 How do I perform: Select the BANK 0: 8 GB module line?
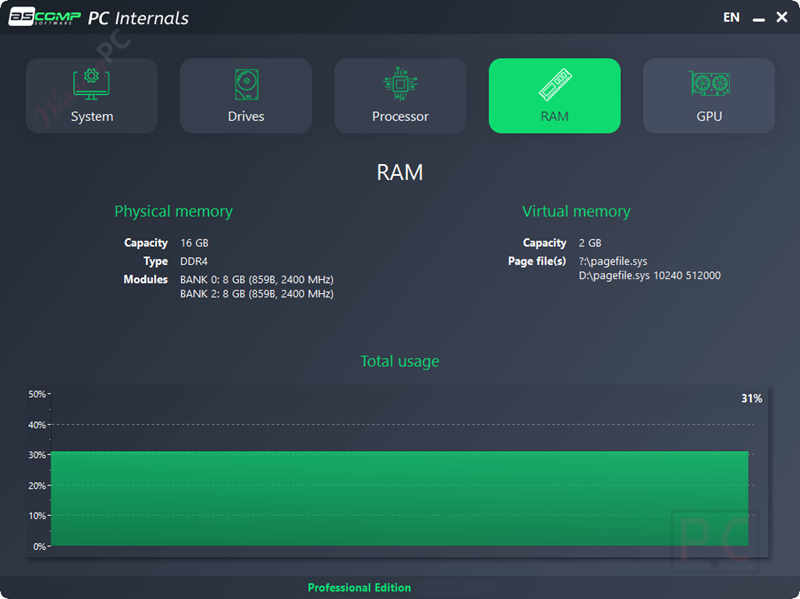[257, 280]
